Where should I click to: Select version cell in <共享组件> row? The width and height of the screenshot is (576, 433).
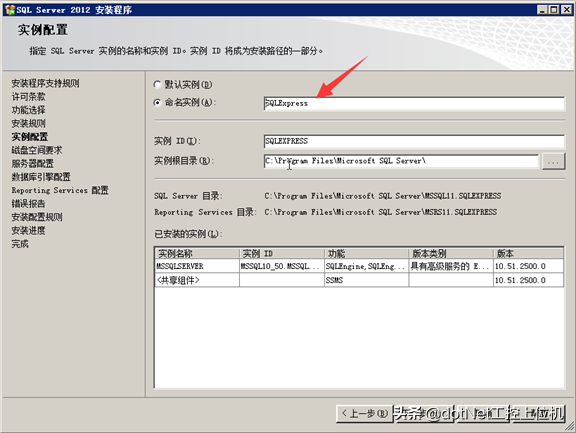click(528, 280)
